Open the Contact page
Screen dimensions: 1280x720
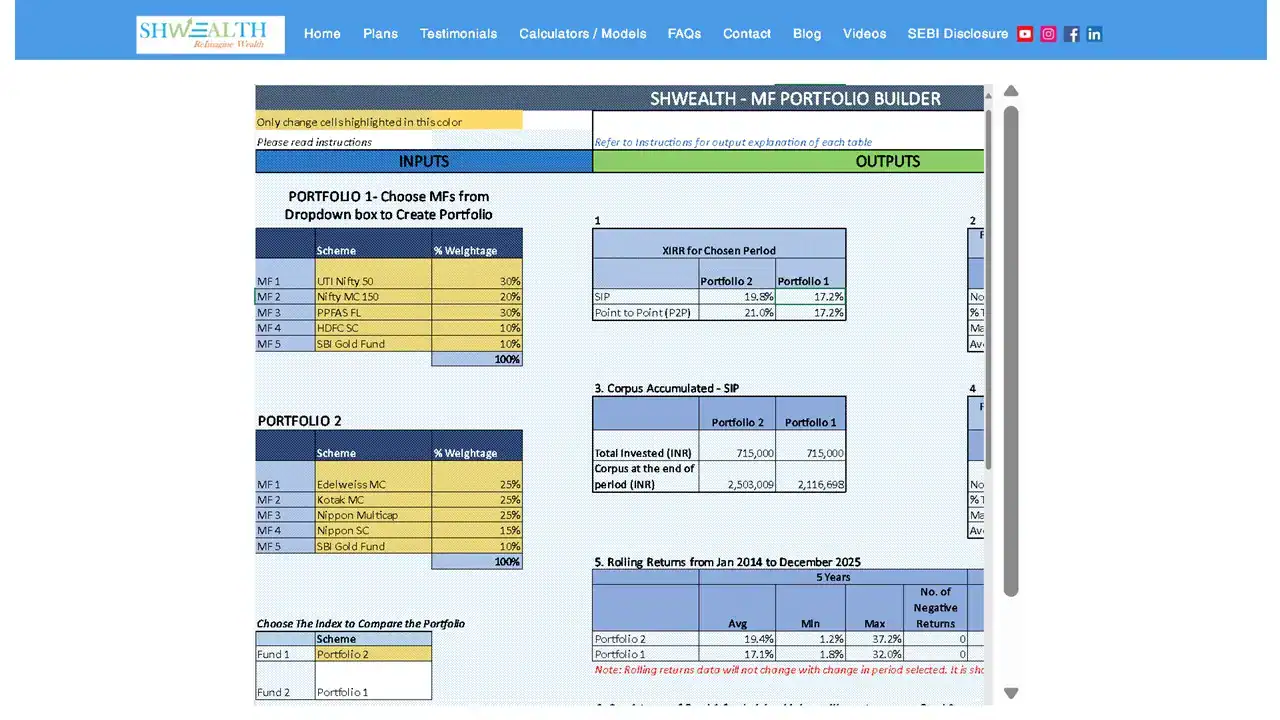(747, 34)
